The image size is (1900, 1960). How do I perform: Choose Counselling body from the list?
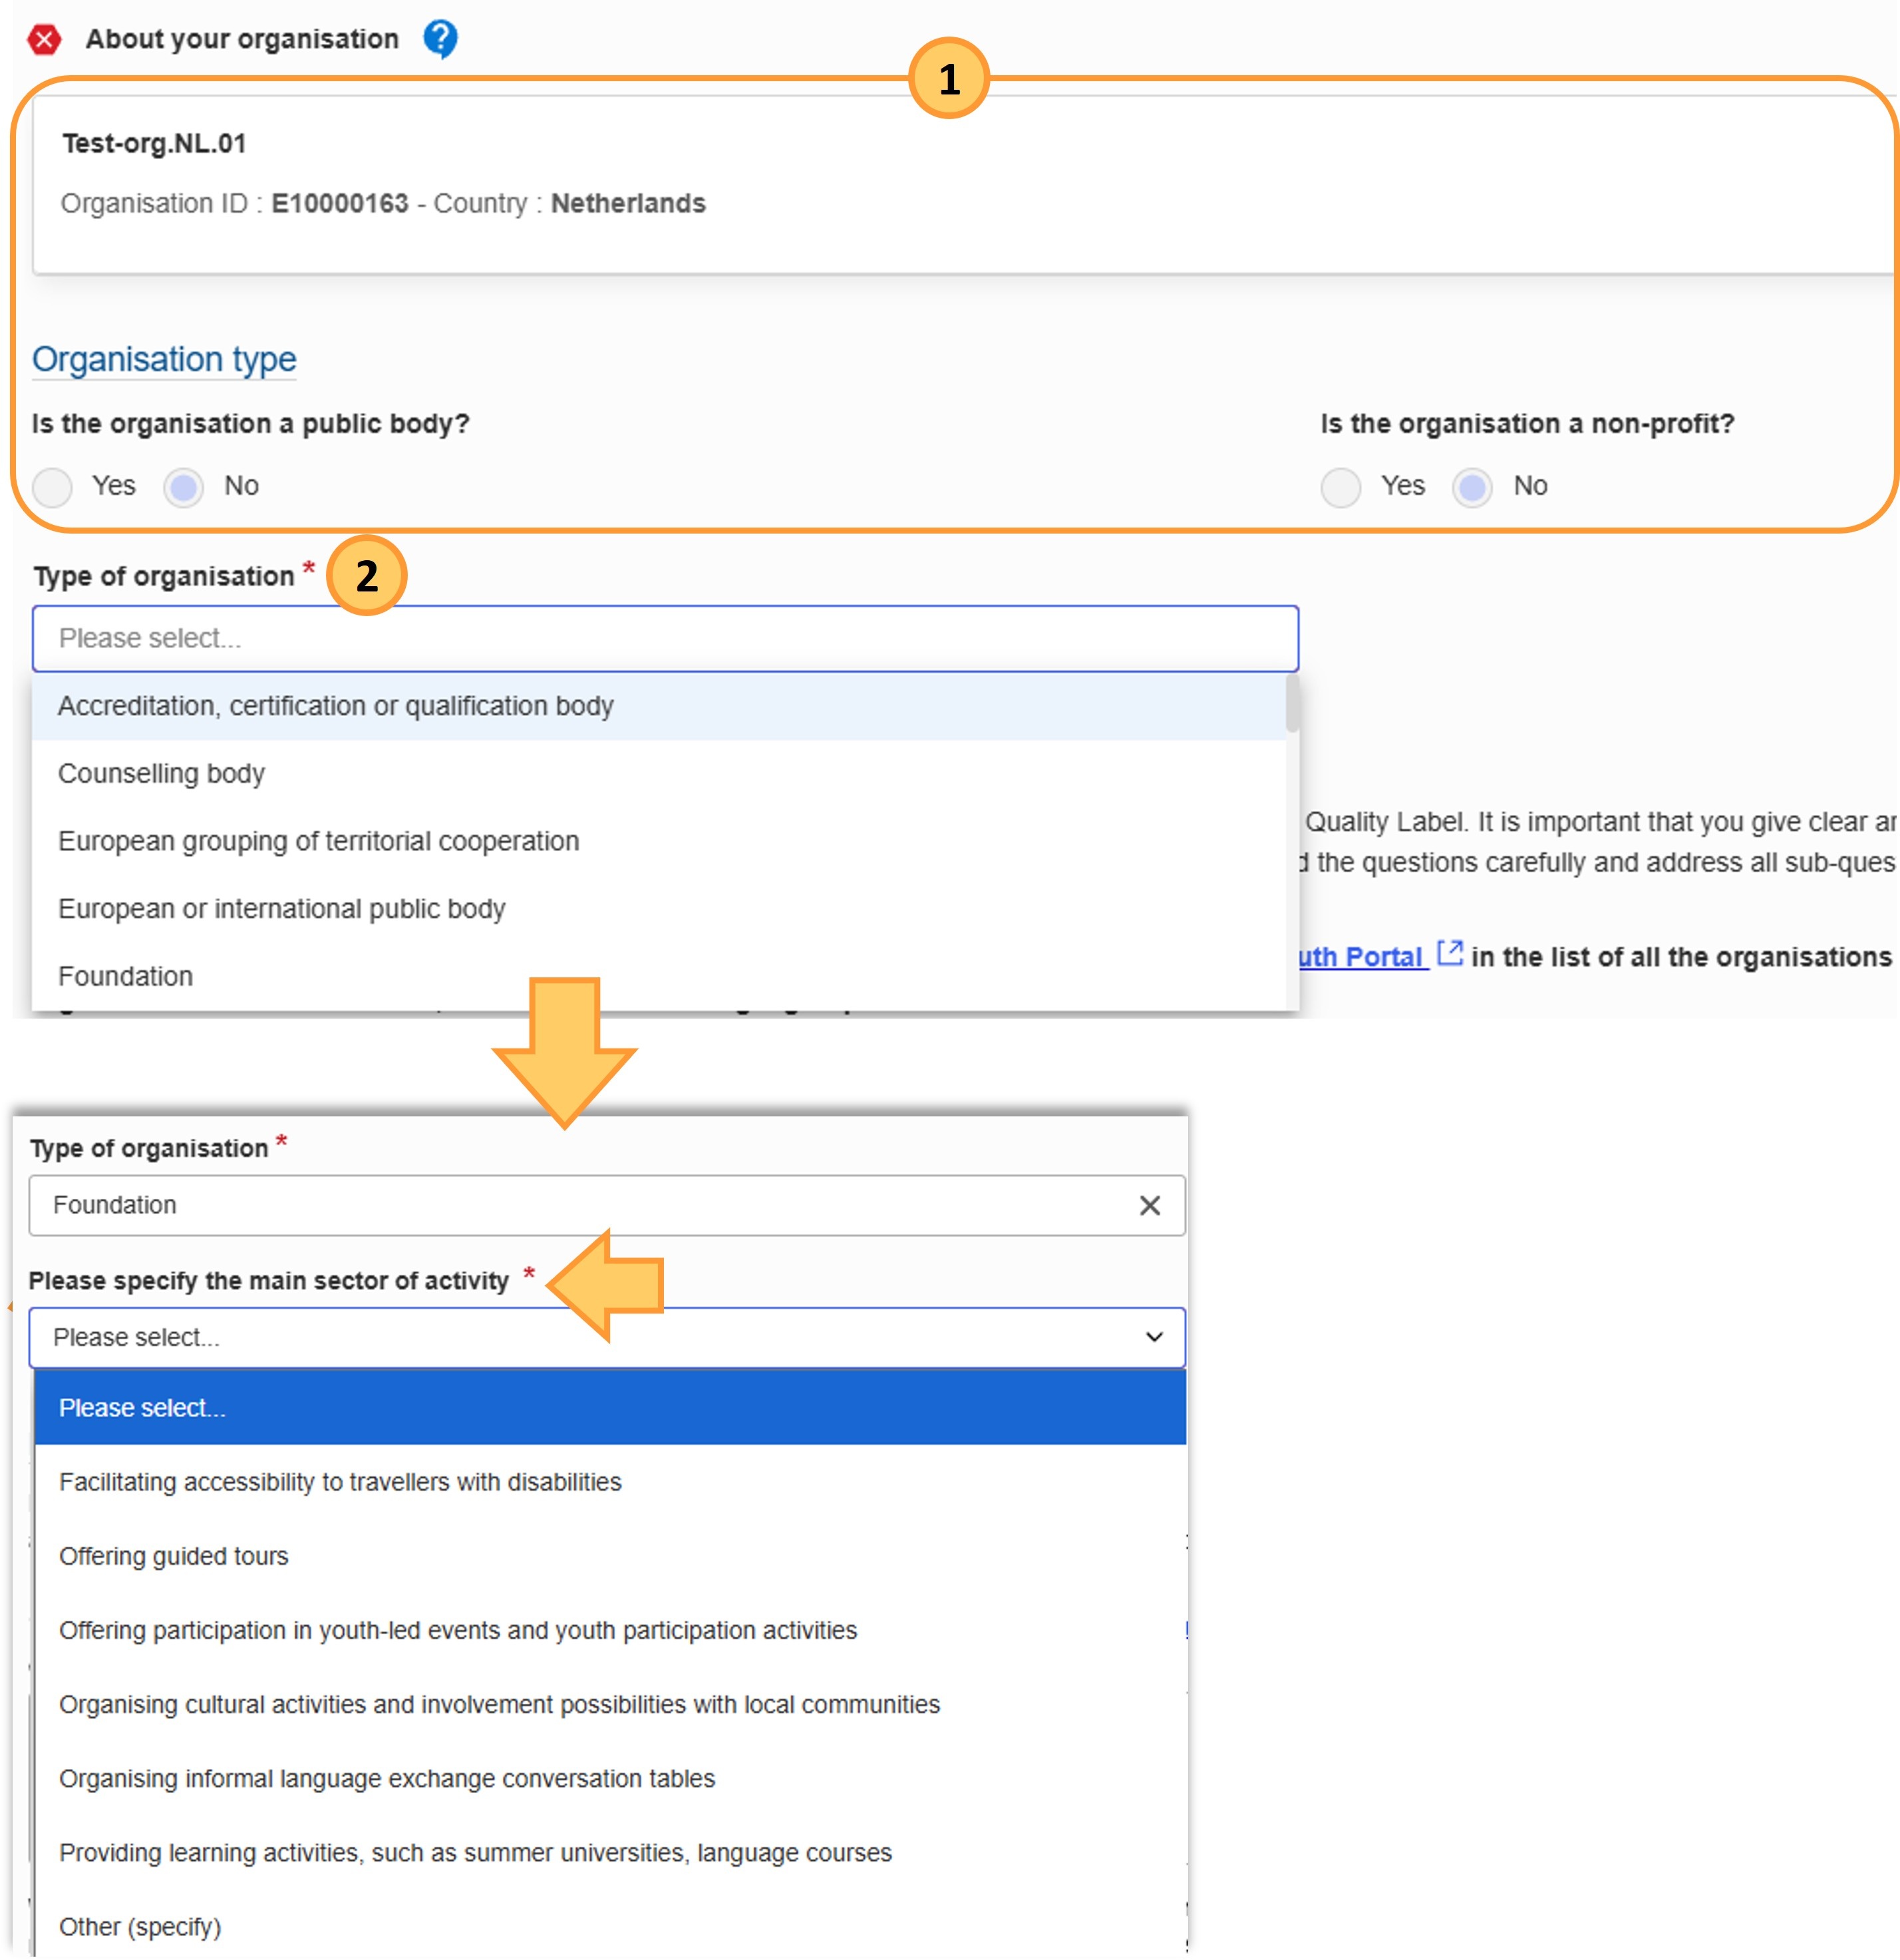162,774
